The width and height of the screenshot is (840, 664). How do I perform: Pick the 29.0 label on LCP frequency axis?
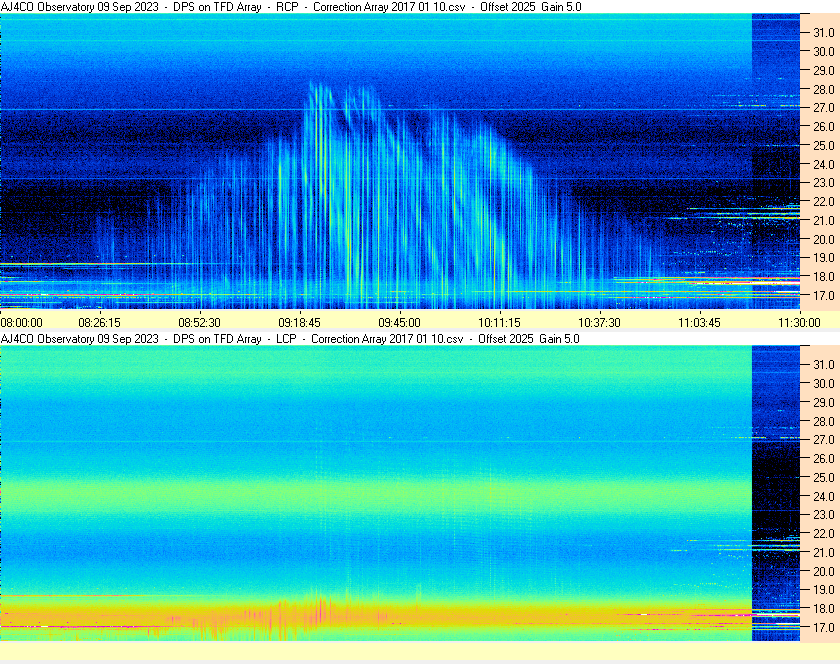point(824,402)
